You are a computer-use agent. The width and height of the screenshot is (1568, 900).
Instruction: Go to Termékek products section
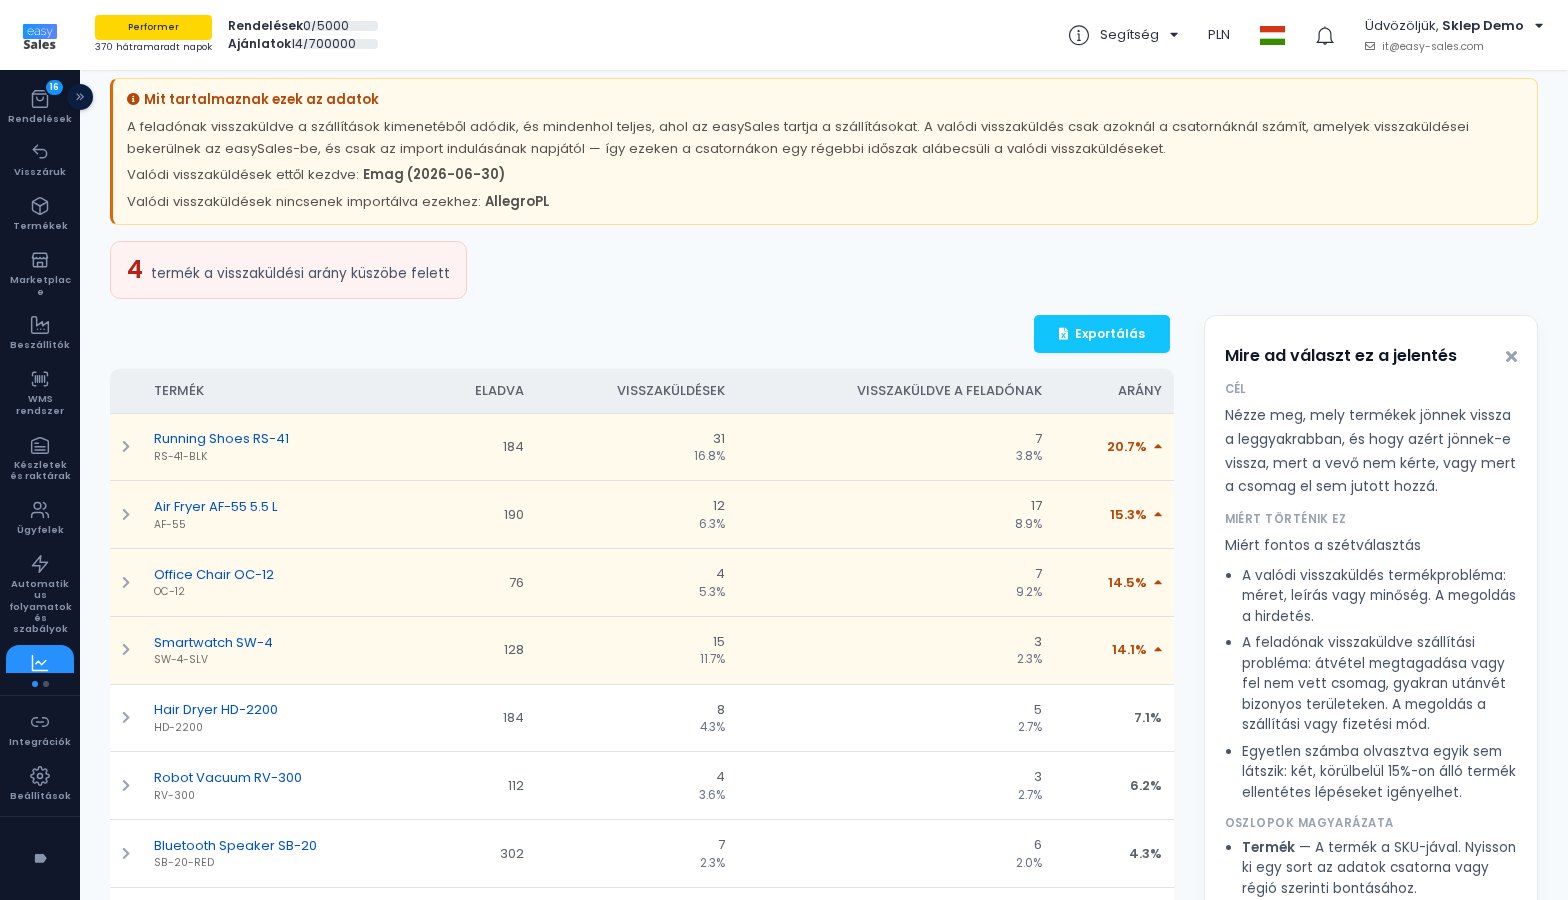click(40, 206)
